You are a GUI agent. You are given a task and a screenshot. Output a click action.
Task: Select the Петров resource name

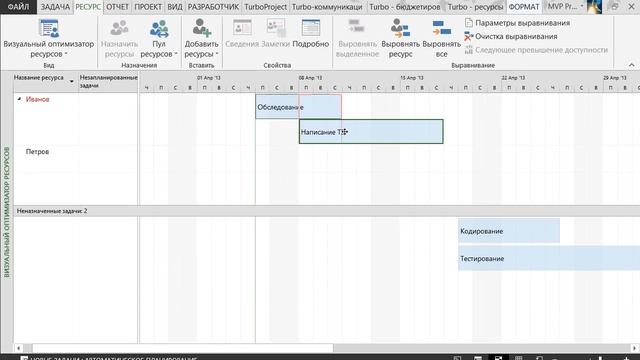click(37, 151)
